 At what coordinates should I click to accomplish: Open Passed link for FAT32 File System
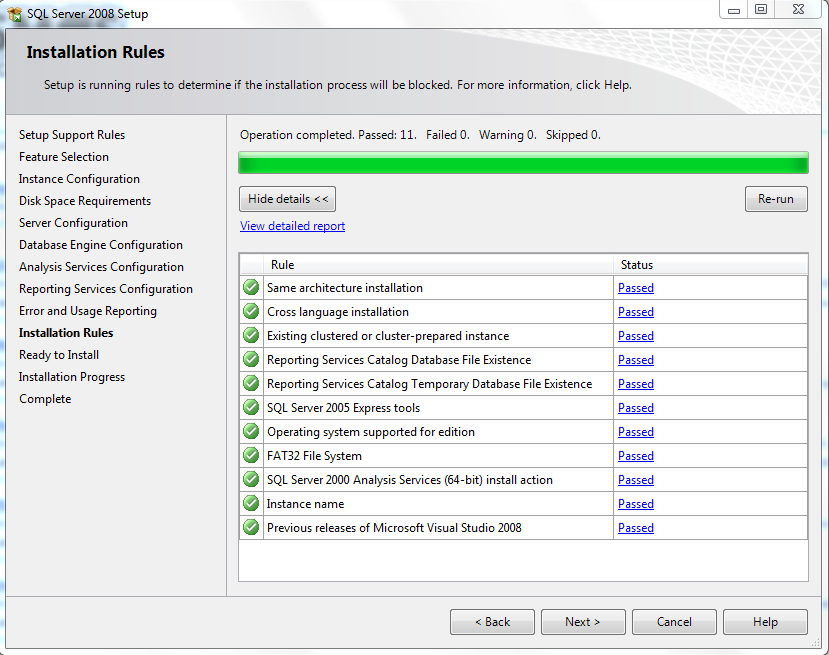tap(636, 456)
